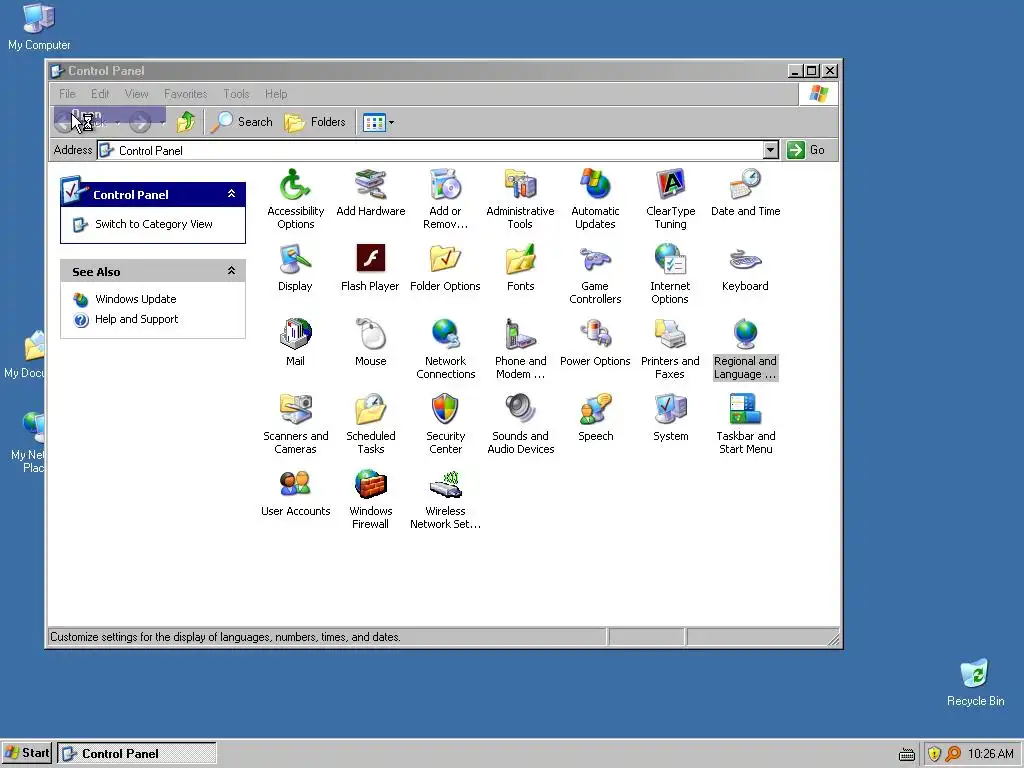The width and height of the screenshot is (1024, 768).
Task: Open Scanners and Cameras icon
Action: tap(295, 424)
